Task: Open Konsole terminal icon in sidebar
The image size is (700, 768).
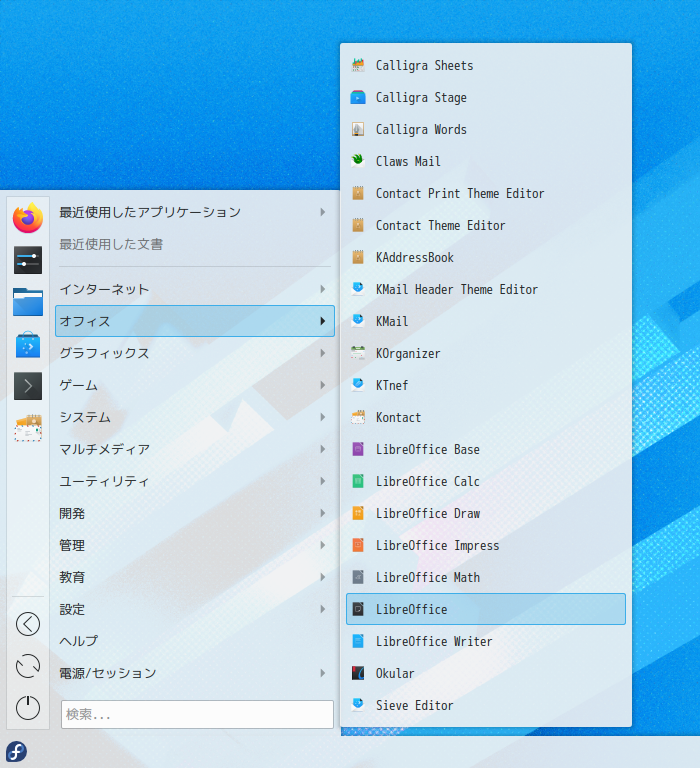Action: click(x=28, y=386)
